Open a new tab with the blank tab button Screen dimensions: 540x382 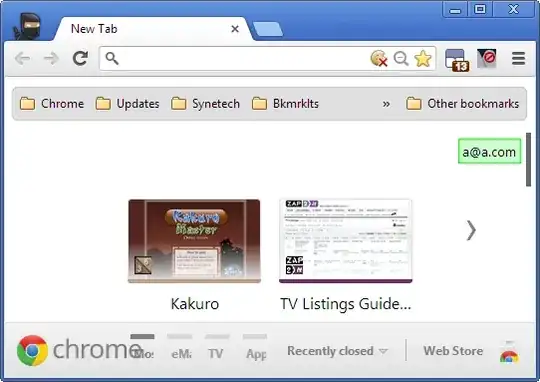click(x=268, y=29)
